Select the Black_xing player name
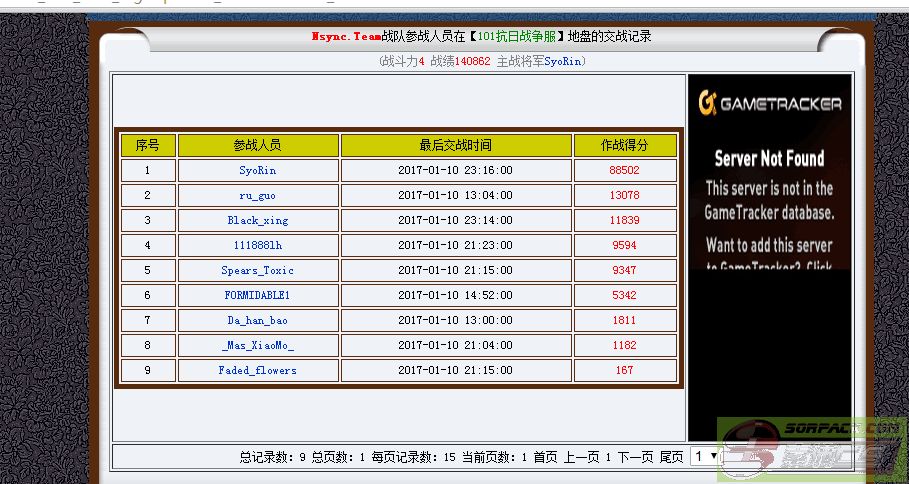The height and width of the screenshot is (484, 909). (258, 220)
